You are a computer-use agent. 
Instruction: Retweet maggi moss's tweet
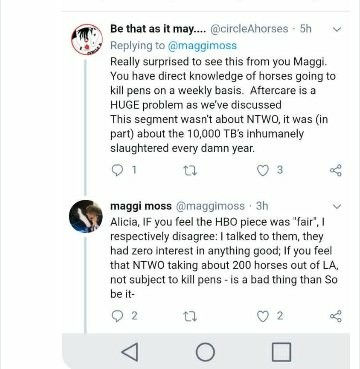[x=190, y=316]
